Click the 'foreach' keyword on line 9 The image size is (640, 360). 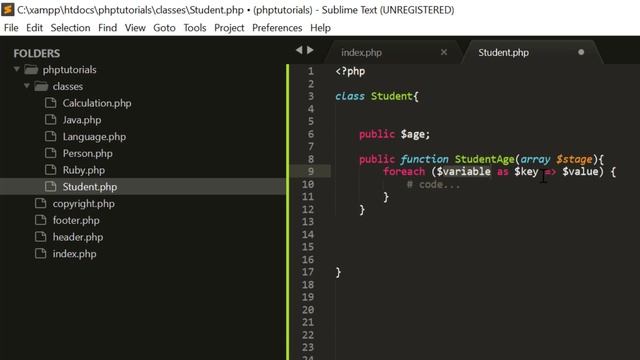404,171
